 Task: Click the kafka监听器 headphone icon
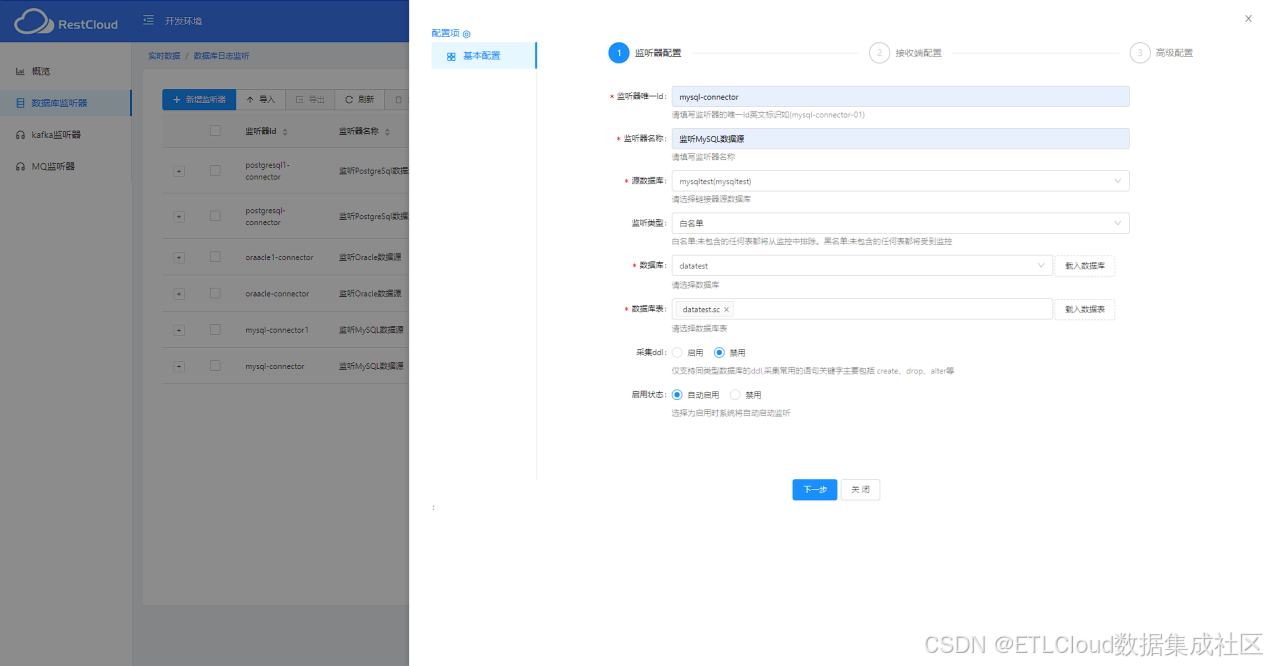point(20,134)
